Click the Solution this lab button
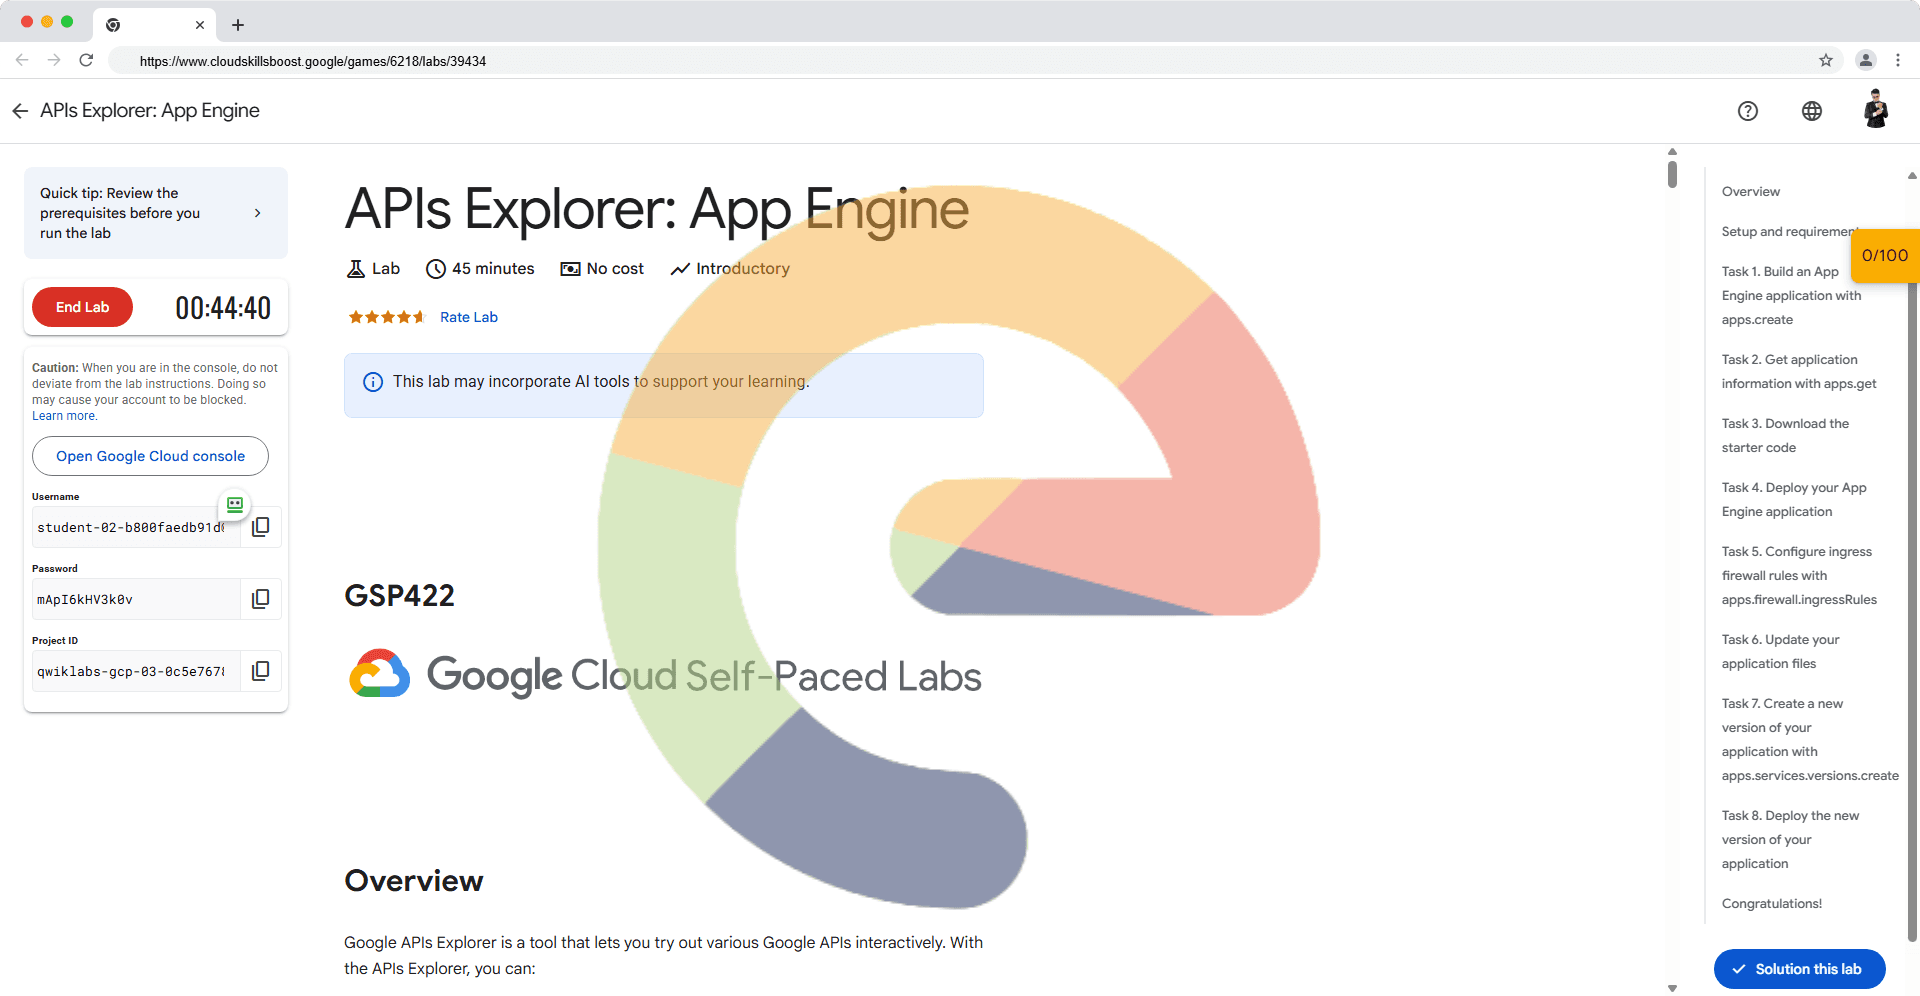This screenshot has width=1920, height=996. click(1799, 969)
